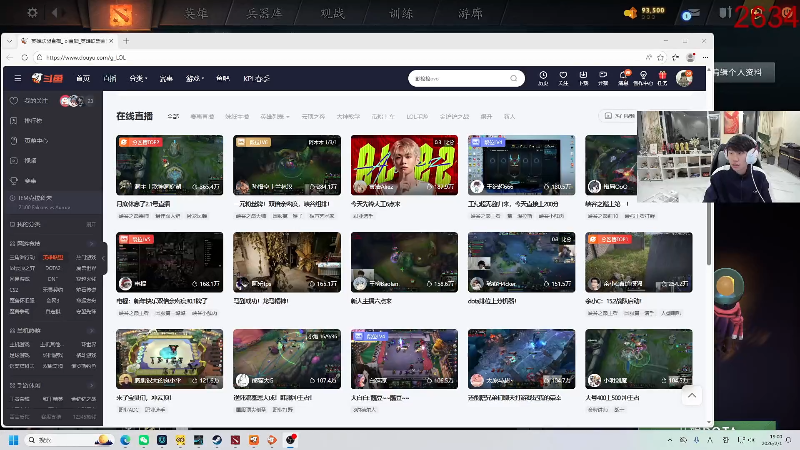
Task: Select the 全部 filter tab
Action: (173, 116)
